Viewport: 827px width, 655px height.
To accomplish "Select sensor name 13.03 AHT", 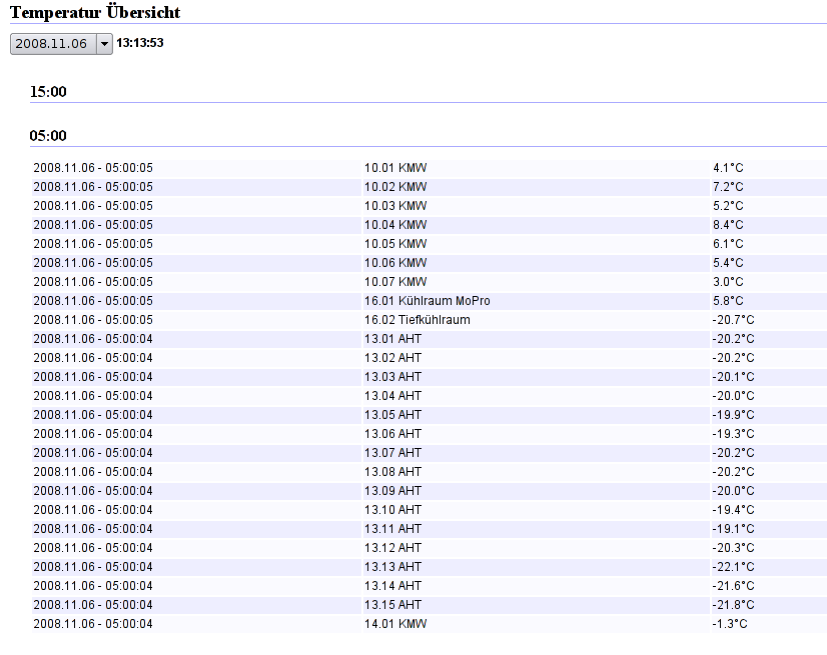I will [x=393, y=377].
